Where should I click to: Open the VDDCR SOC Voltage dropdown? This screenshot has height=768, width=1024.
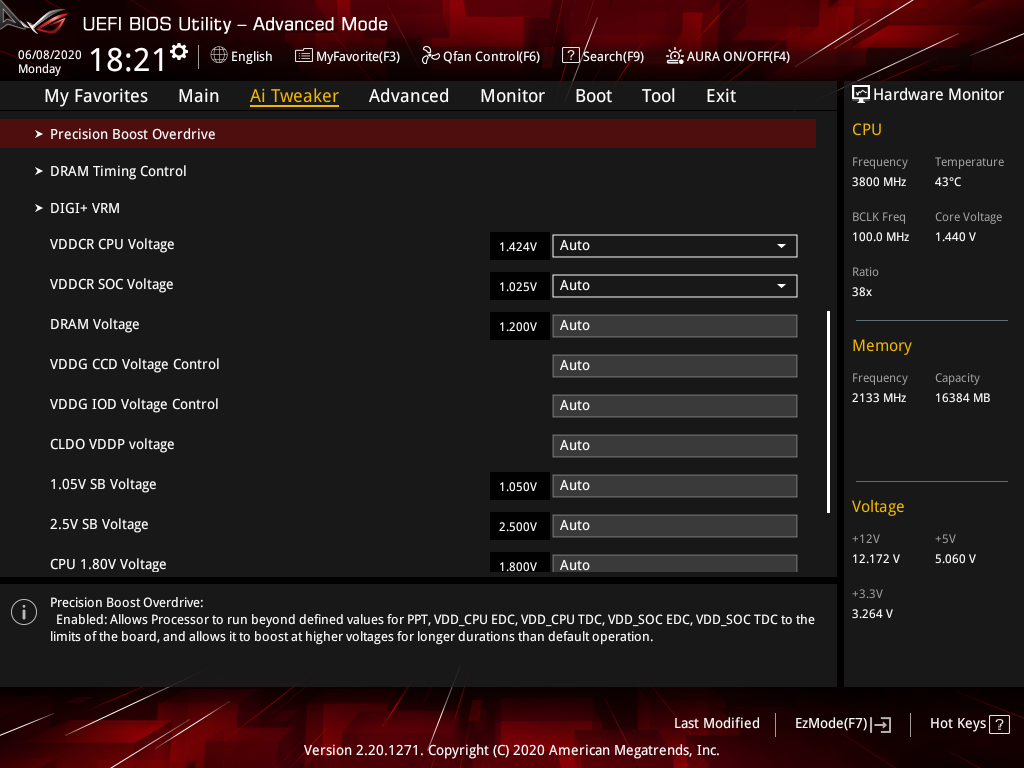click(675, 286)
